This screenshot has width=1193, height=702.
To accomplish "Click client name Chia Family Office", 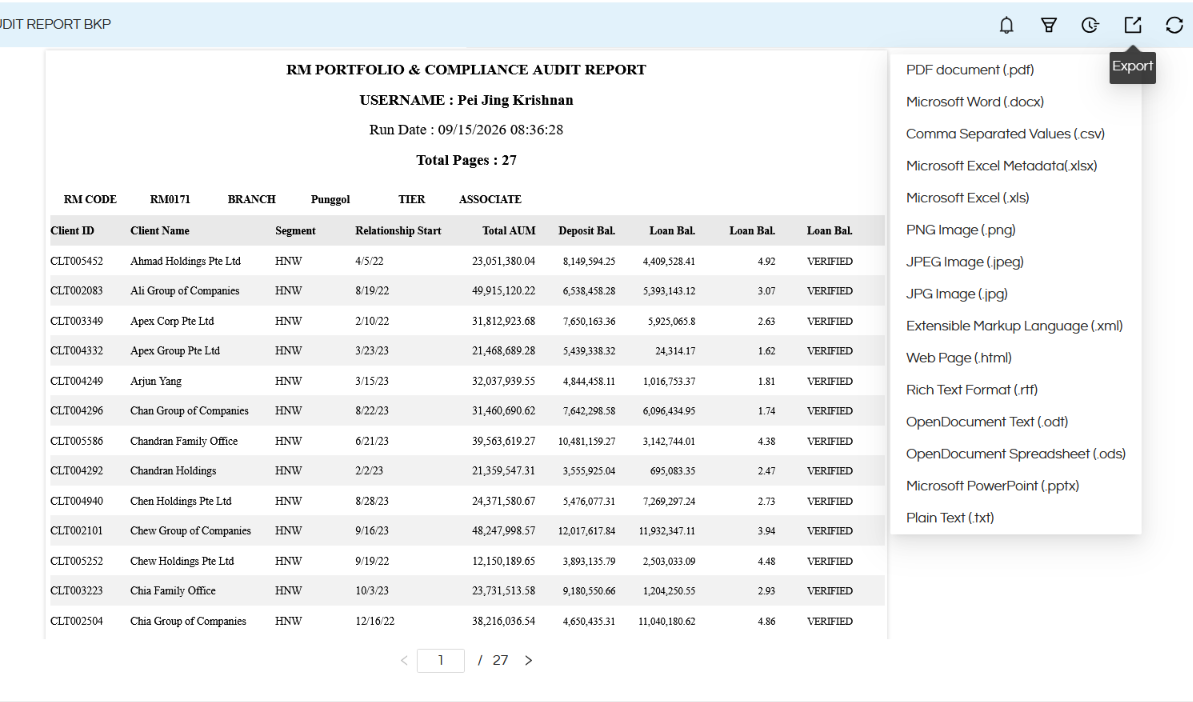I will [173, 591].
